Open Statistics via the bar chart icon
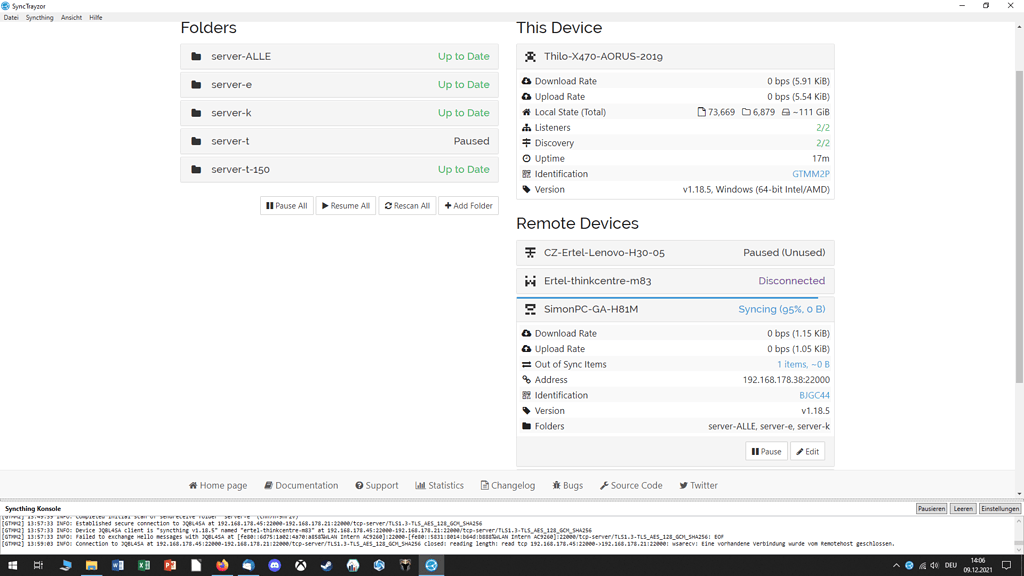The width and height of the screenshot is (1024, 576). [419, 485]
